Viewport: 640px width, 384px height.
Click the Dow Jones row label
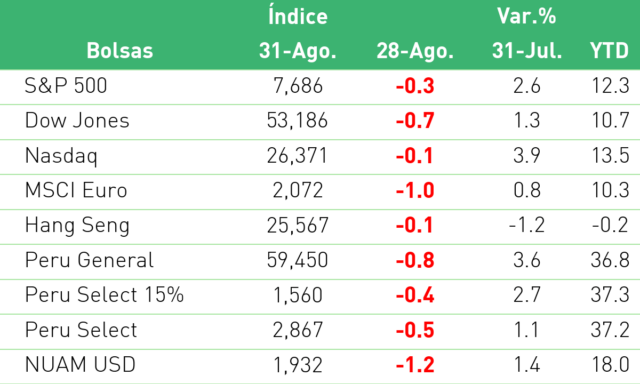point(77,120)
